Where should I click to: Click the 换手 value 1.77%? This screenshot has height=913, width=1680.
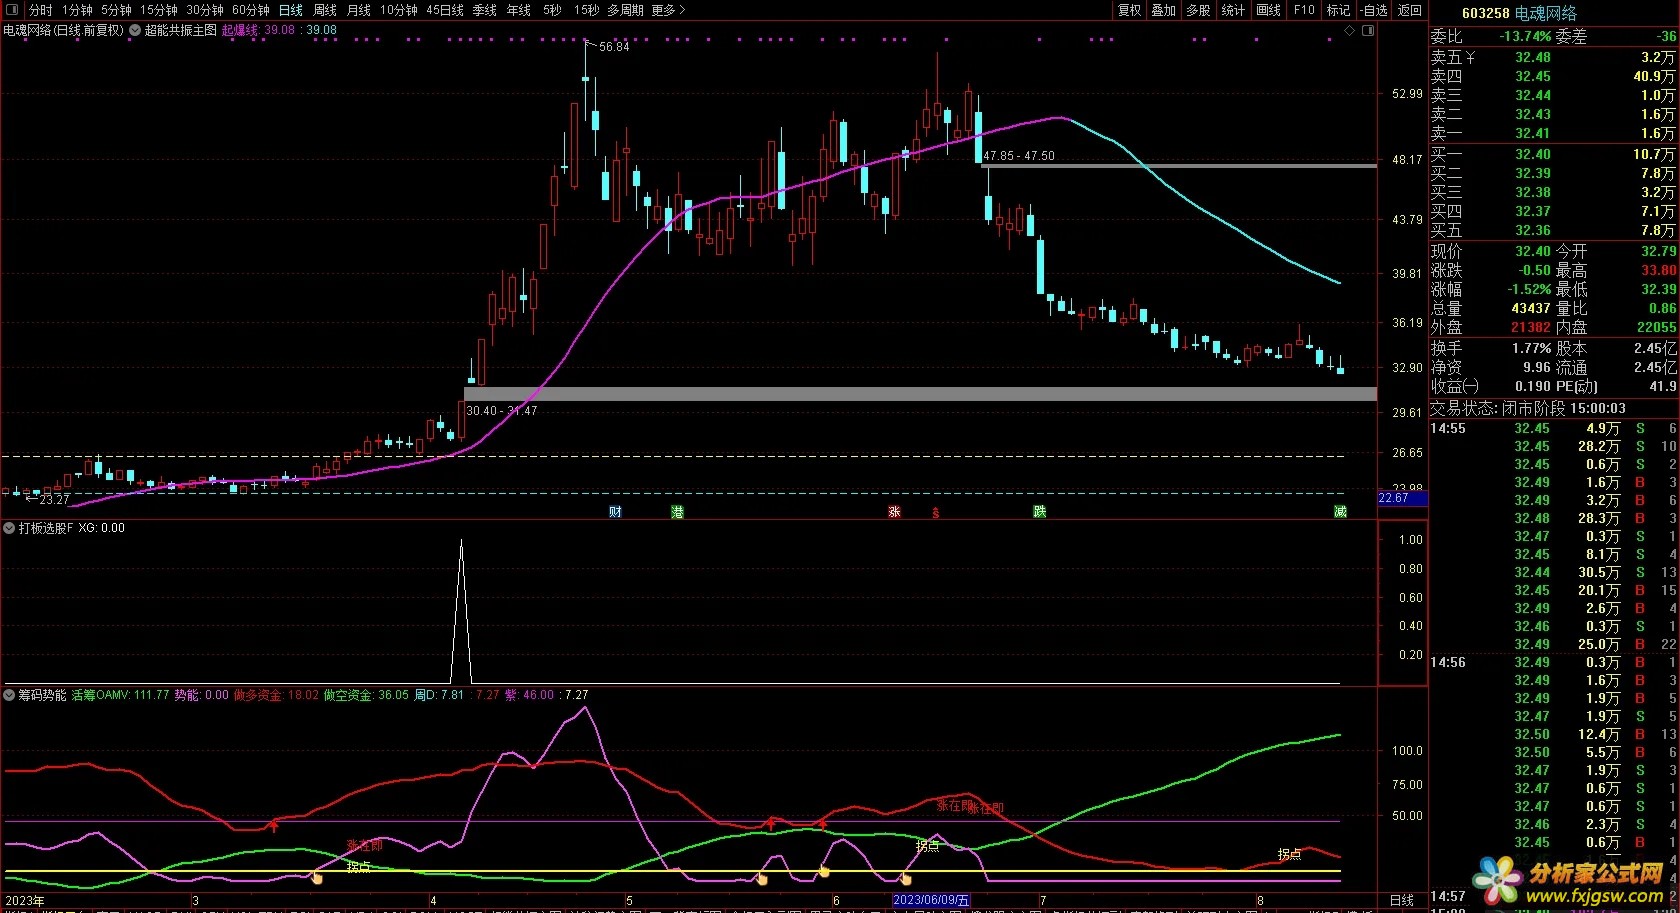[x=1532, y=348]
